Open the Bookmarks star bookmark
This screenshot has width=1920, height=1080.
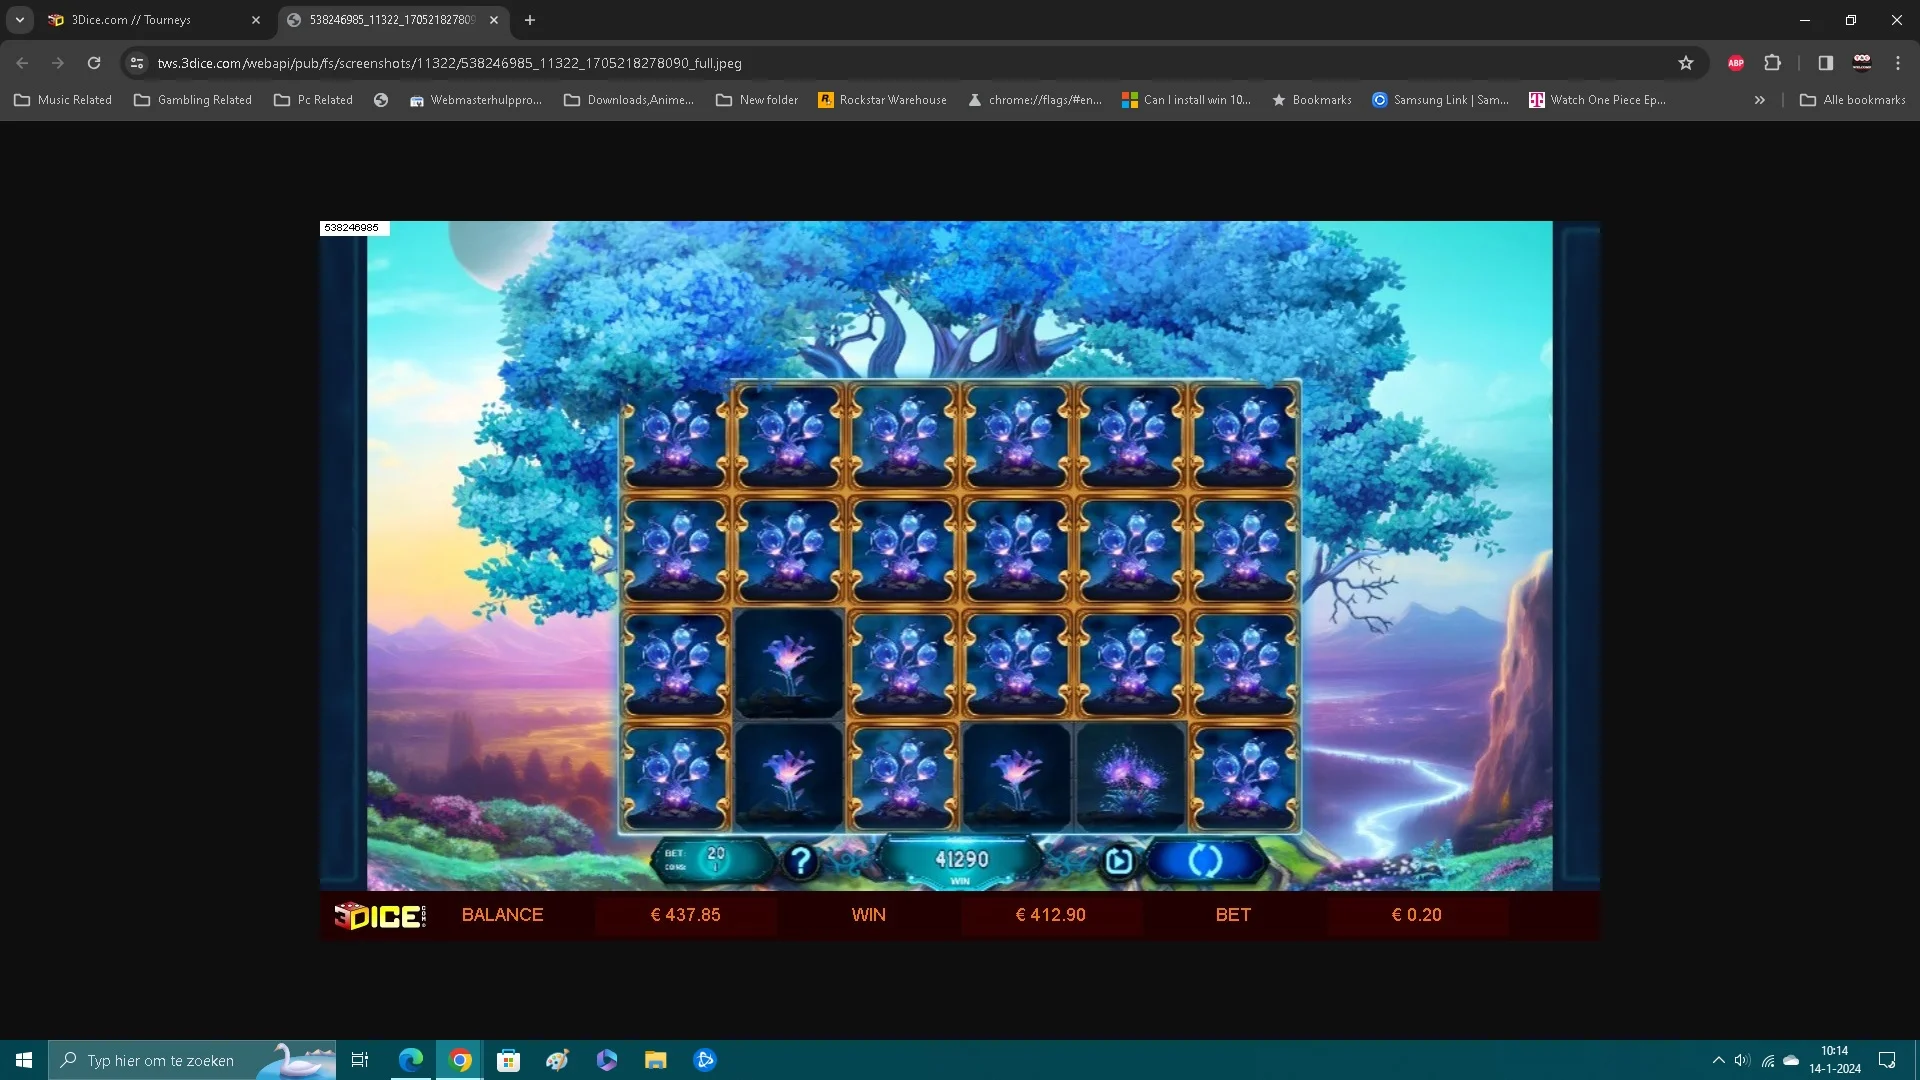(x=1312, y=100)
